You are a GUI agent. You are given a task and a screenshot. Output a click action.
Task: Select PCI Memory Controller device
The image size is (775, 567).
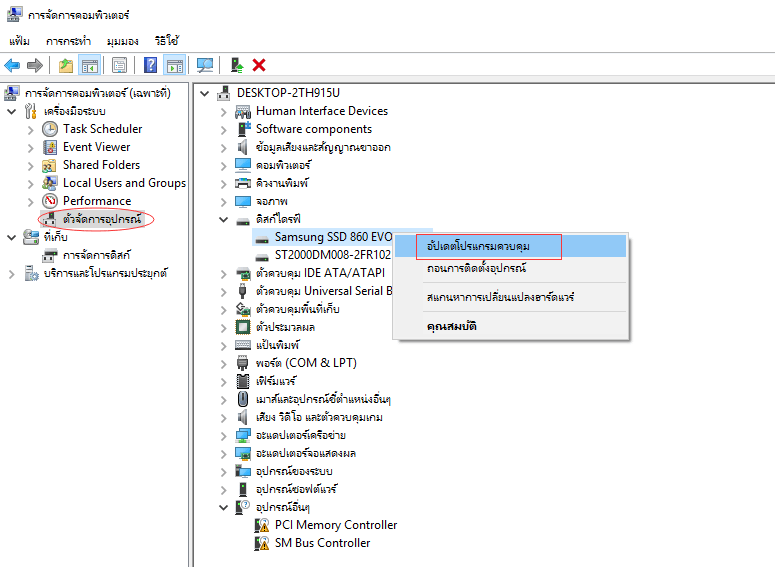point(336,525)
